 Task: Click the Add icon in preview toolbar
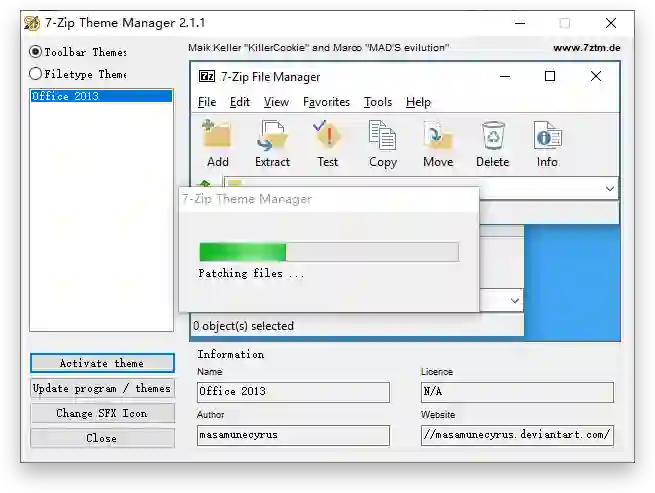(x=216, y=135)
